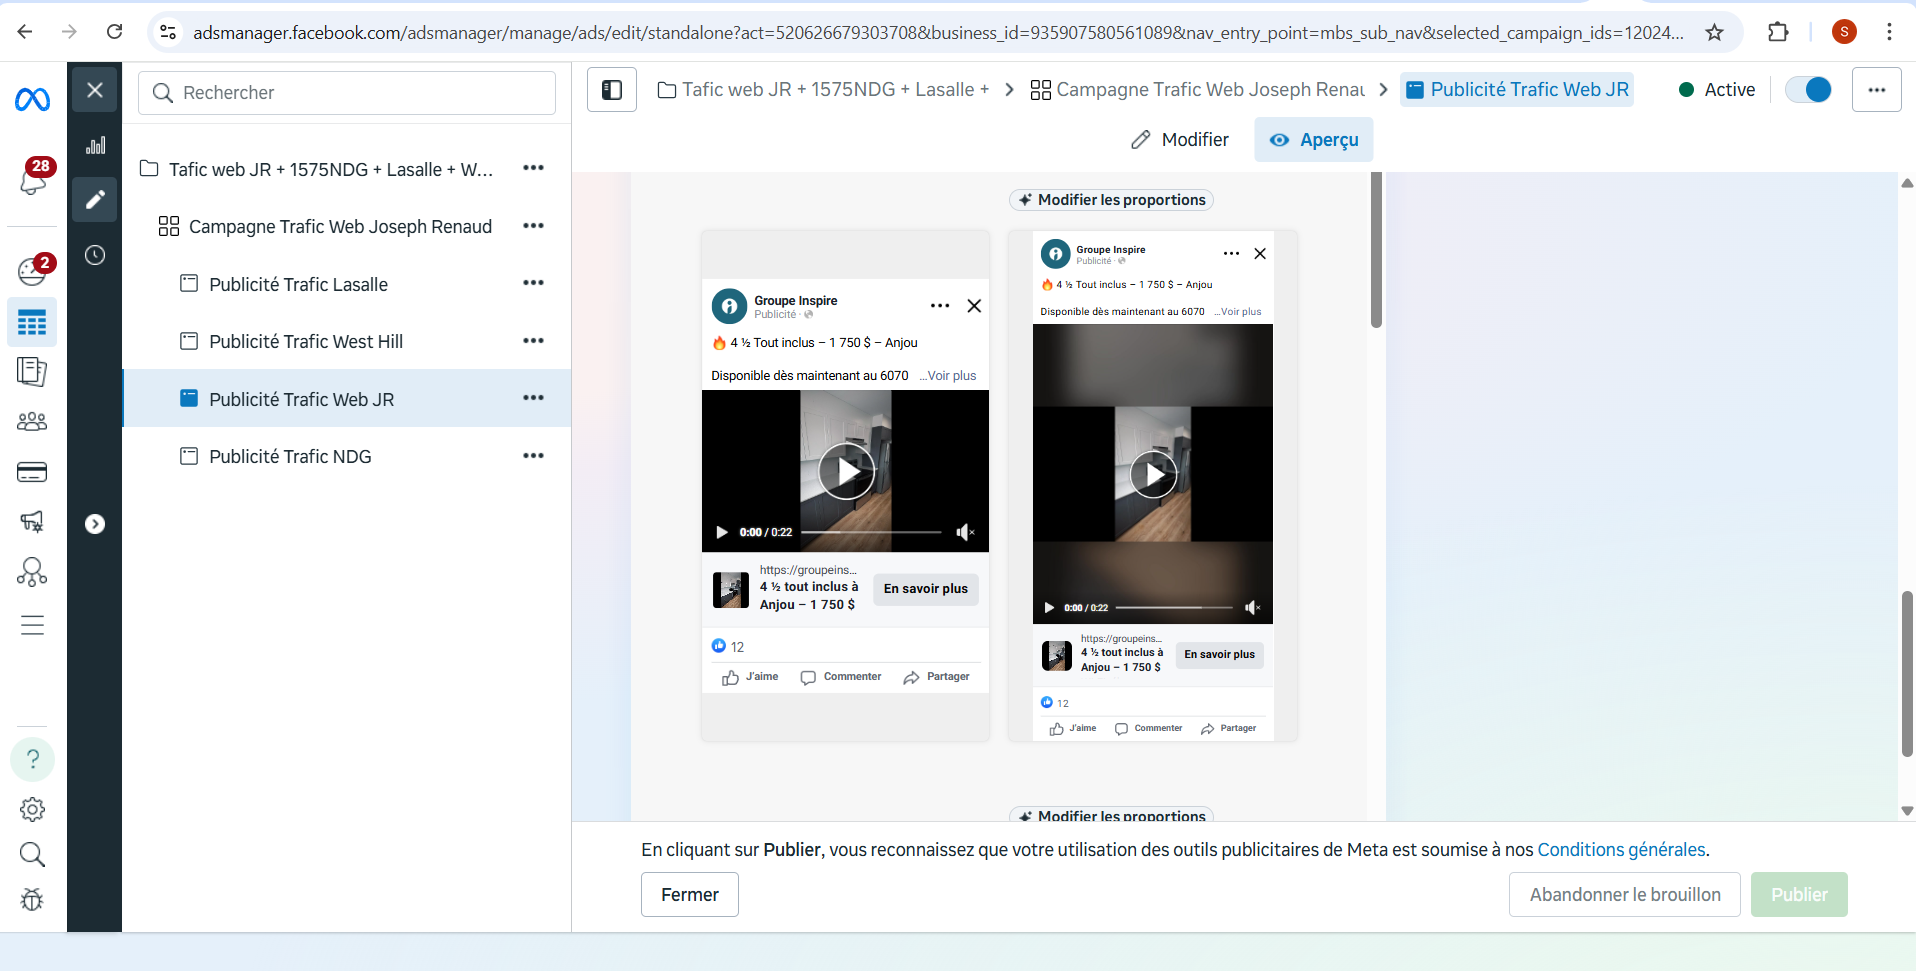
Task: Click the Meta logo icon
Action: click(x=32, y=99)
